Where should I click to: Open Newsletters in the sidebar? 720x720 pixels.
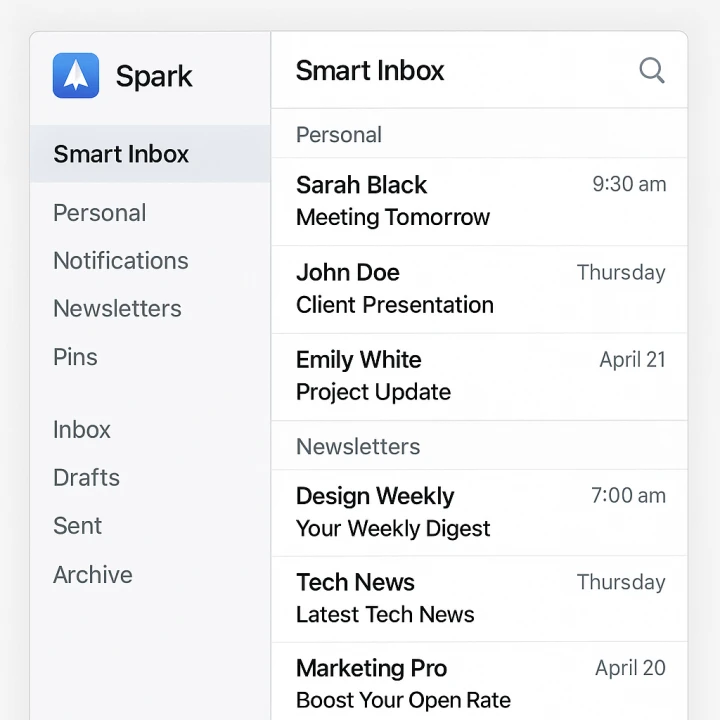point(117,308)
